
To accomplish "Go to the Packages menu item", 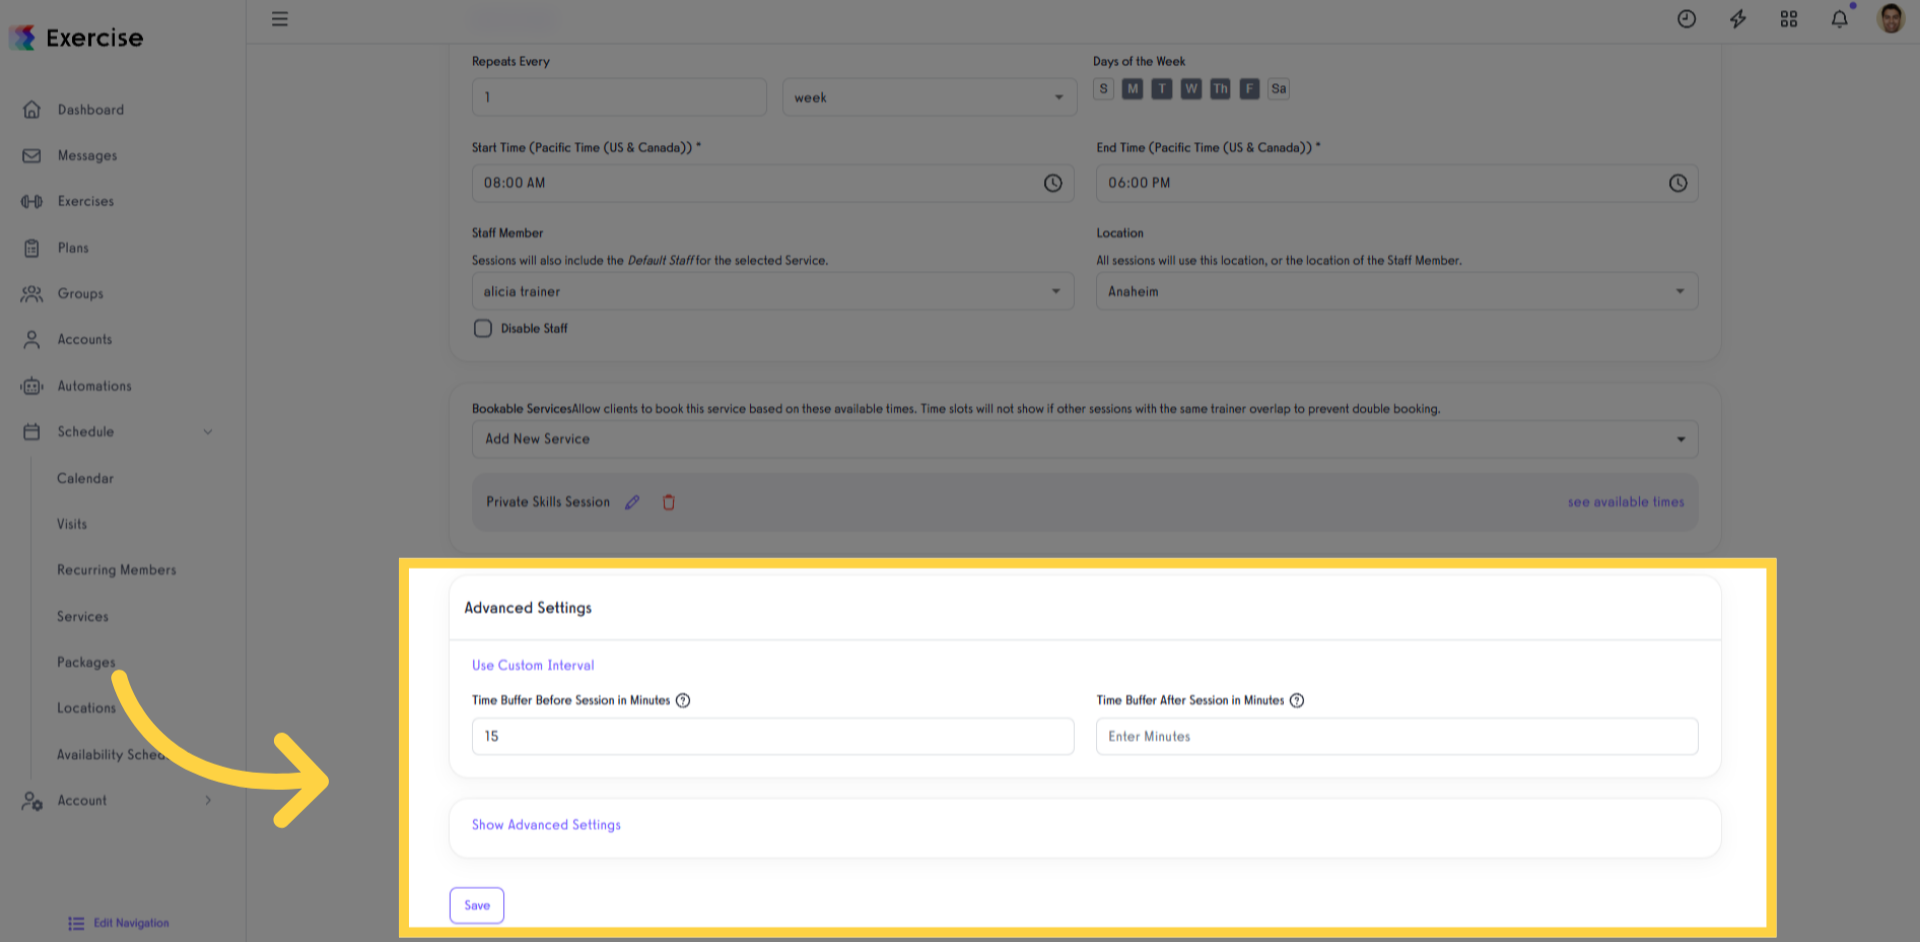I will [86, 661].
